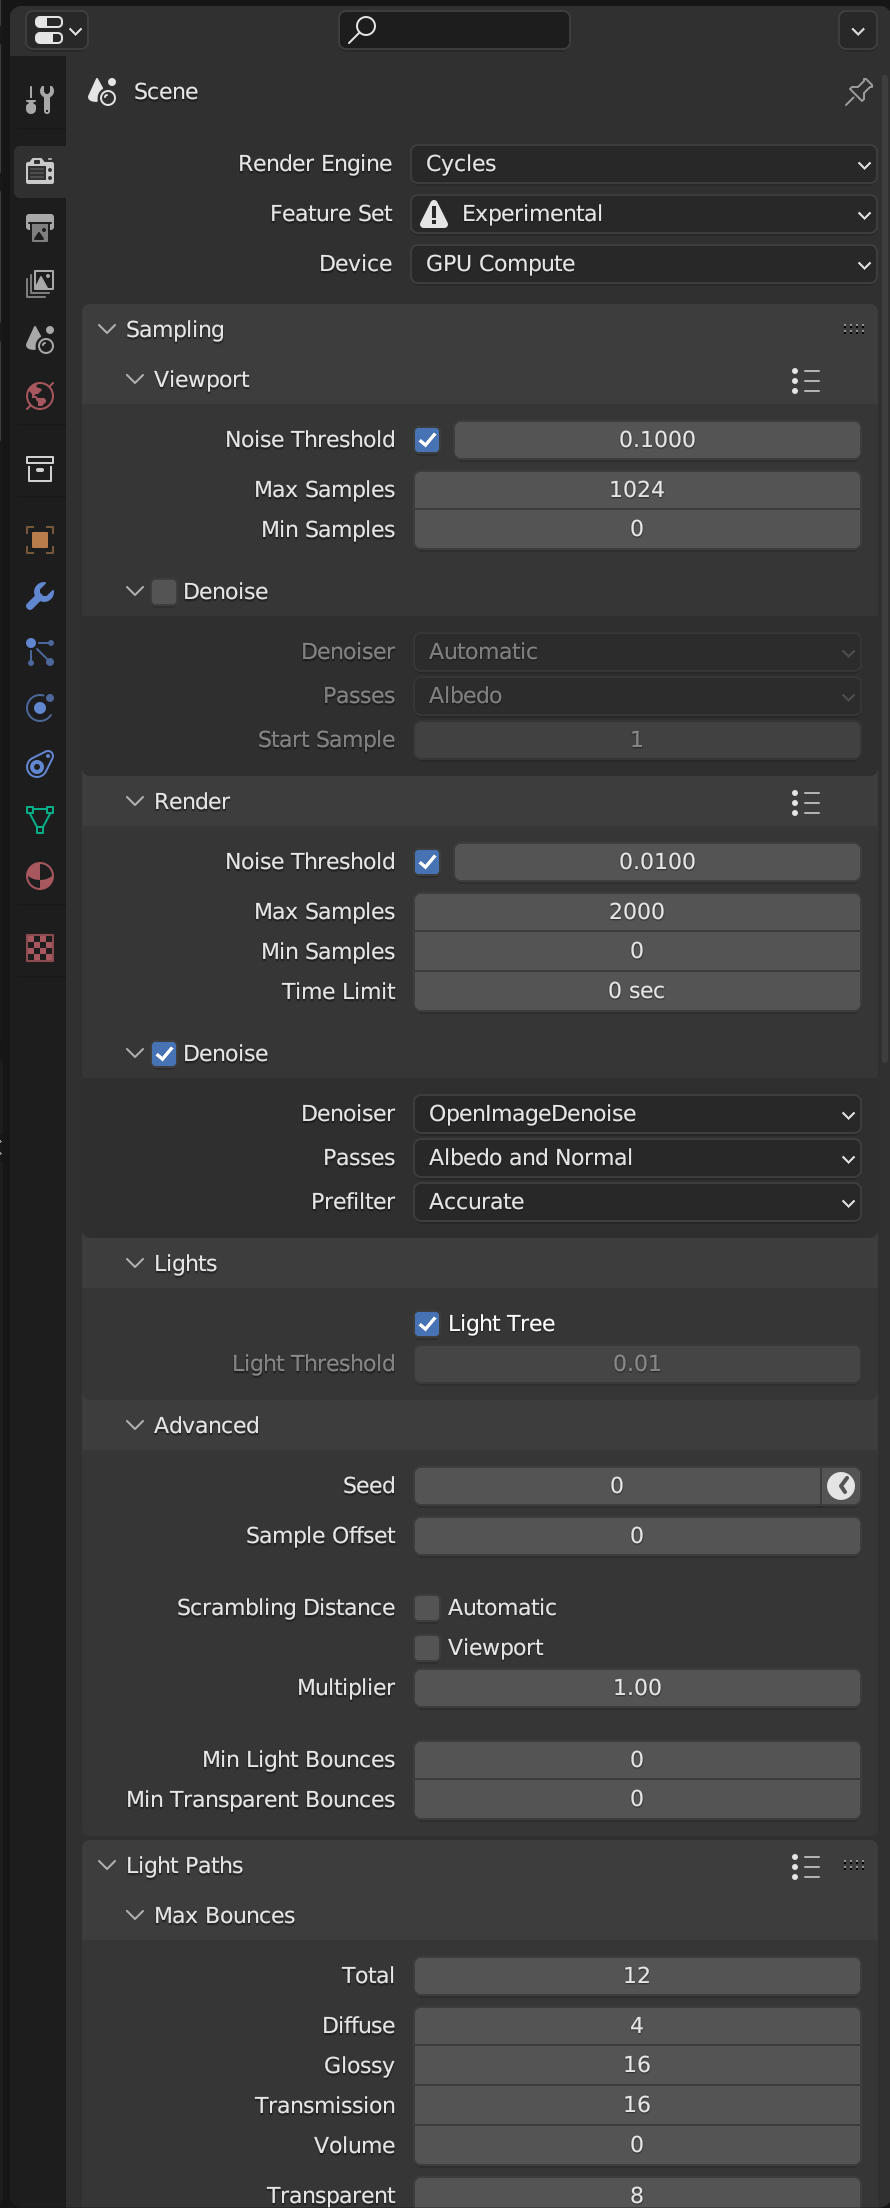The width and height of the screenshot is (890, 2208).
Task: Open the View Layer properties tab
Action: 40,284
